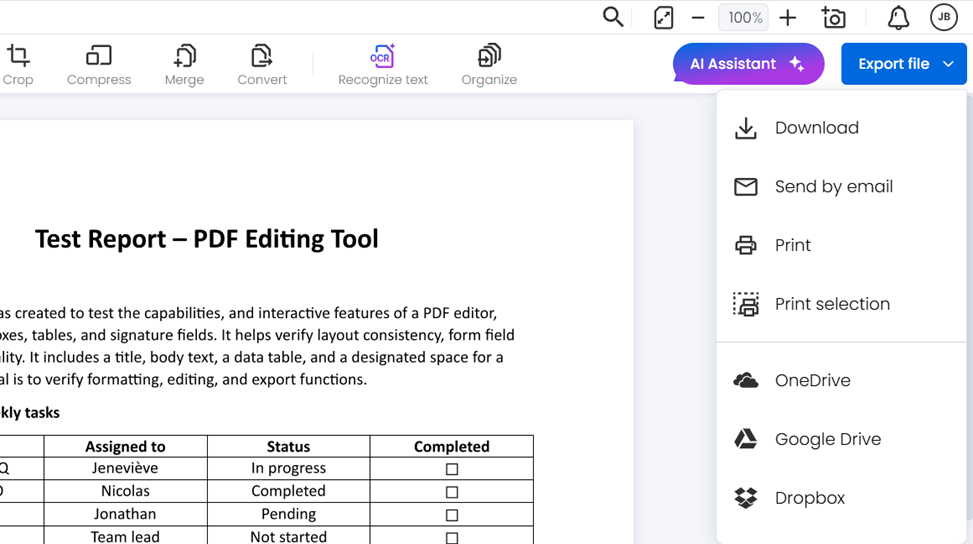The width and height of the screenshot is (973, 544).
Task: Click the Export file button label
Action: click(894, 64)
